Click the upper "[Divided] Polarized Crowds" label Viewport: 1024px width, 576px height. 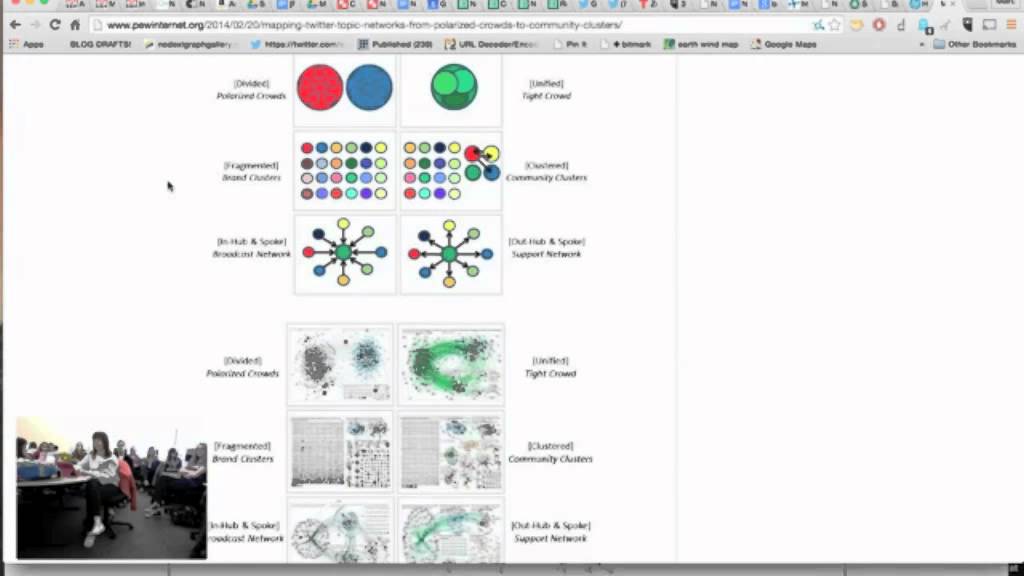(x=251, y=89)
